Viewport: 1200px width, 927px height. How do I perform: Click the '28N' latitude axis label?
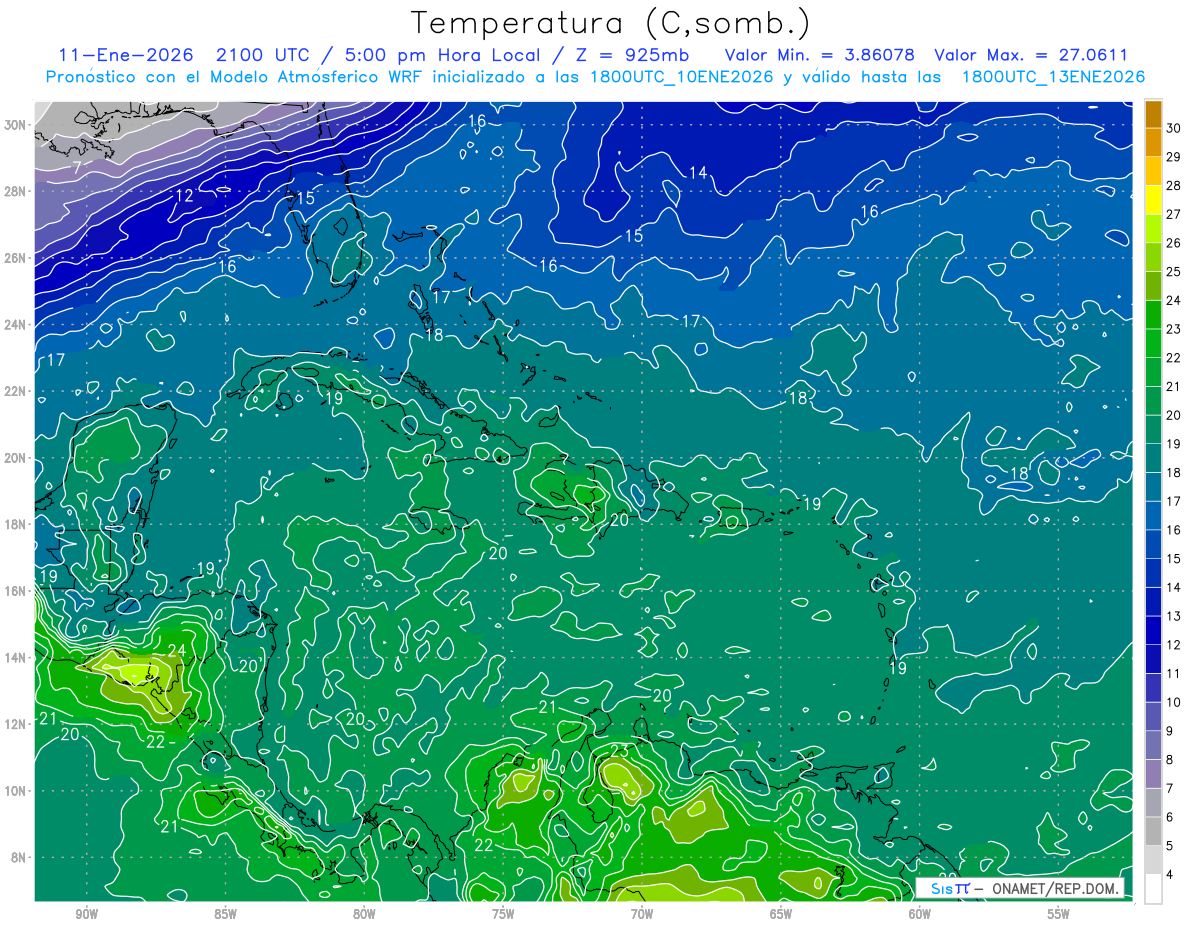tap(17, 191)
